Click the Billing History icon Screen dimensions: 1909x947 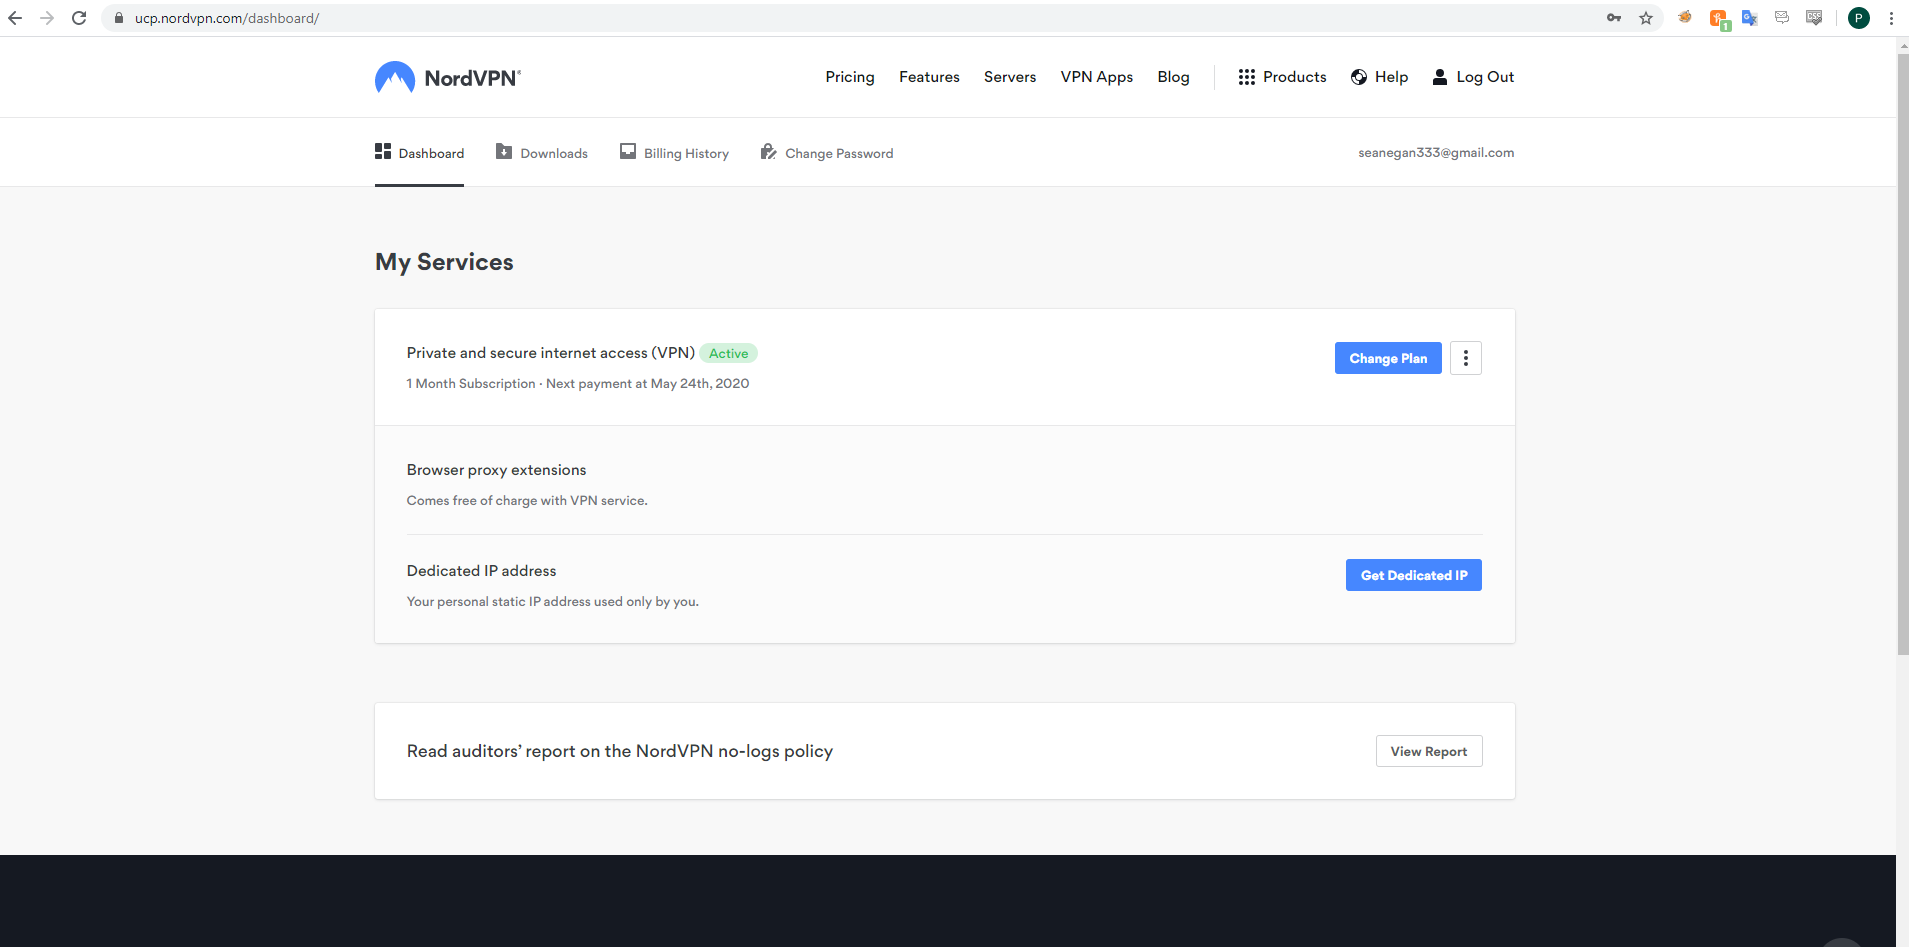pyautogui.click(x=628, y=151)
